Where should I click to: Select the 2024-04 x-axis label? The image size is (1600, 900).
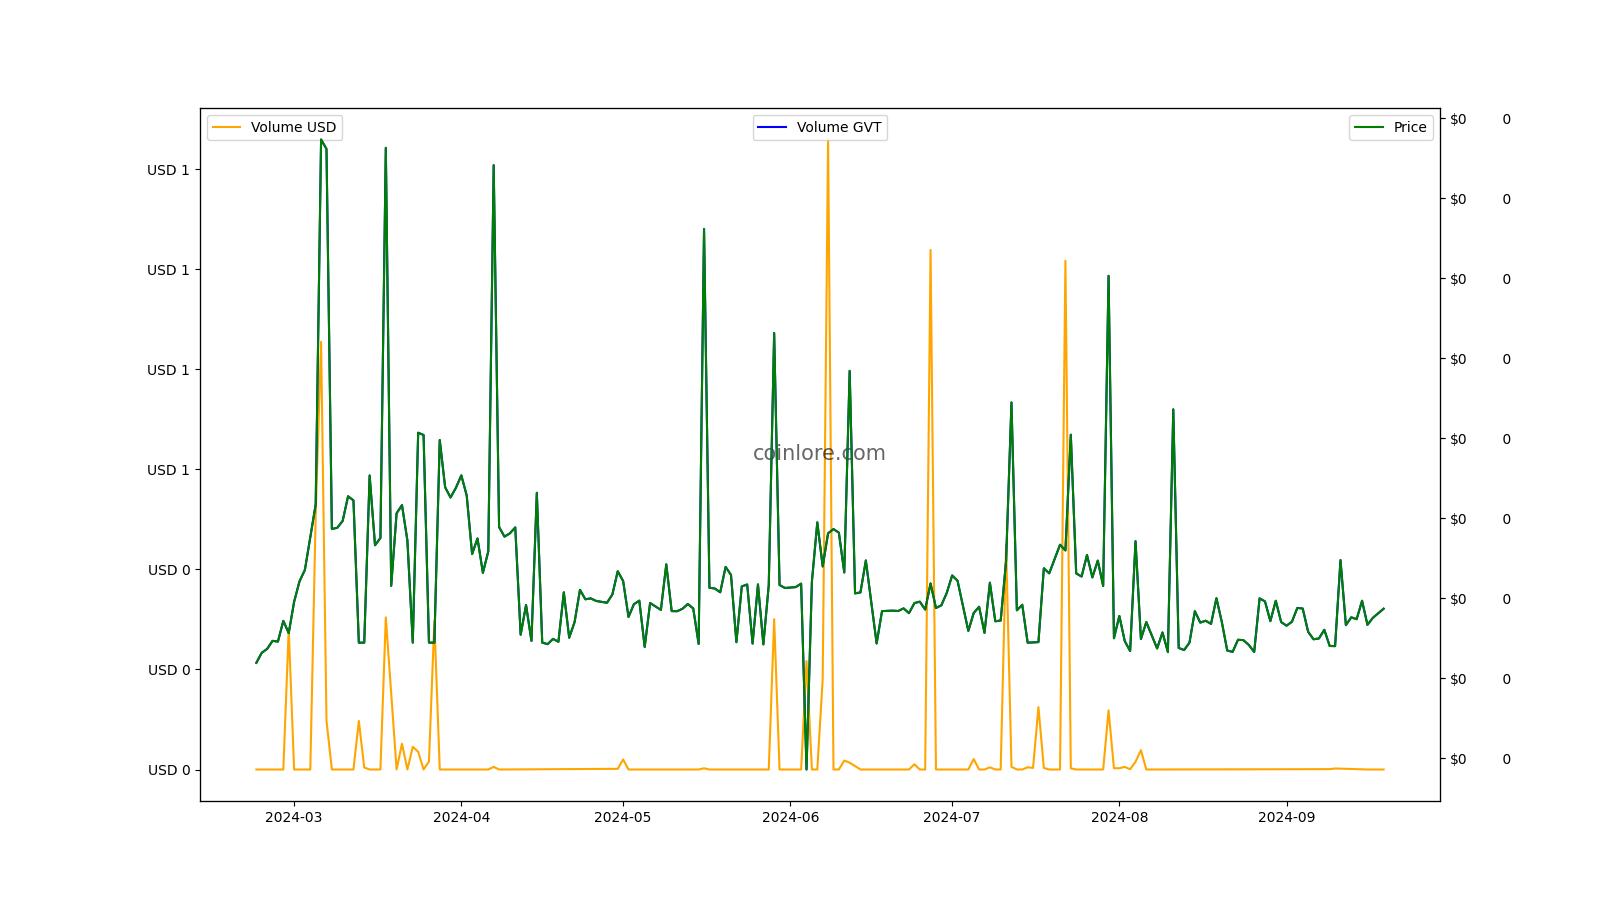461,817
